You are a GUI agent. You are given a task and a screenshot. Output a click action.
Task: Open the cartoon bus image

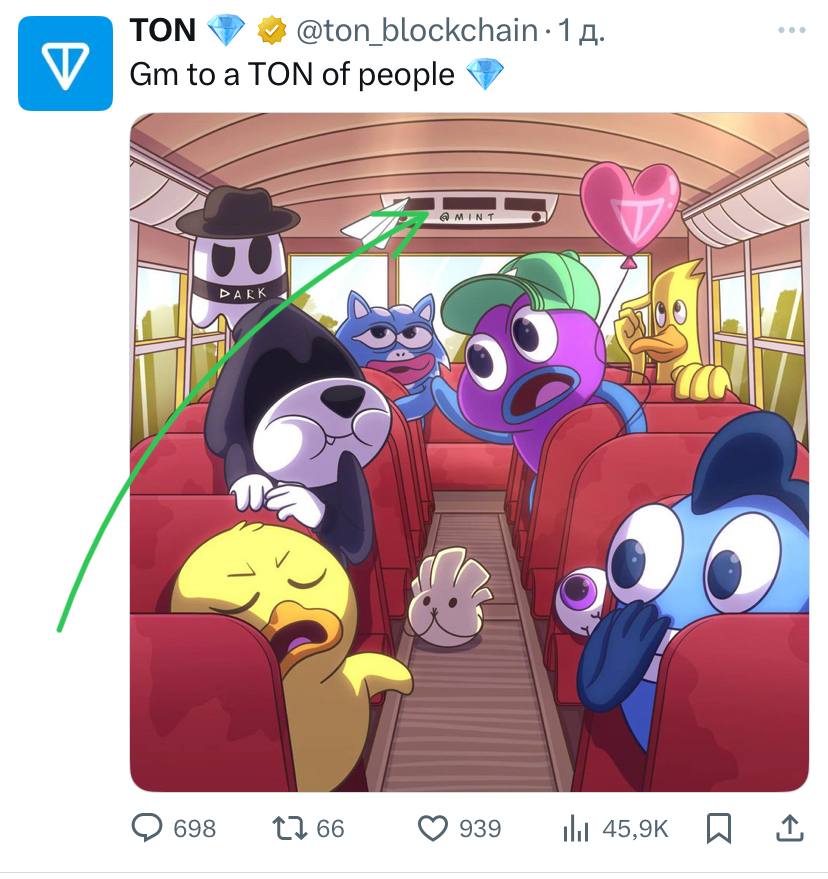(469, 452)
